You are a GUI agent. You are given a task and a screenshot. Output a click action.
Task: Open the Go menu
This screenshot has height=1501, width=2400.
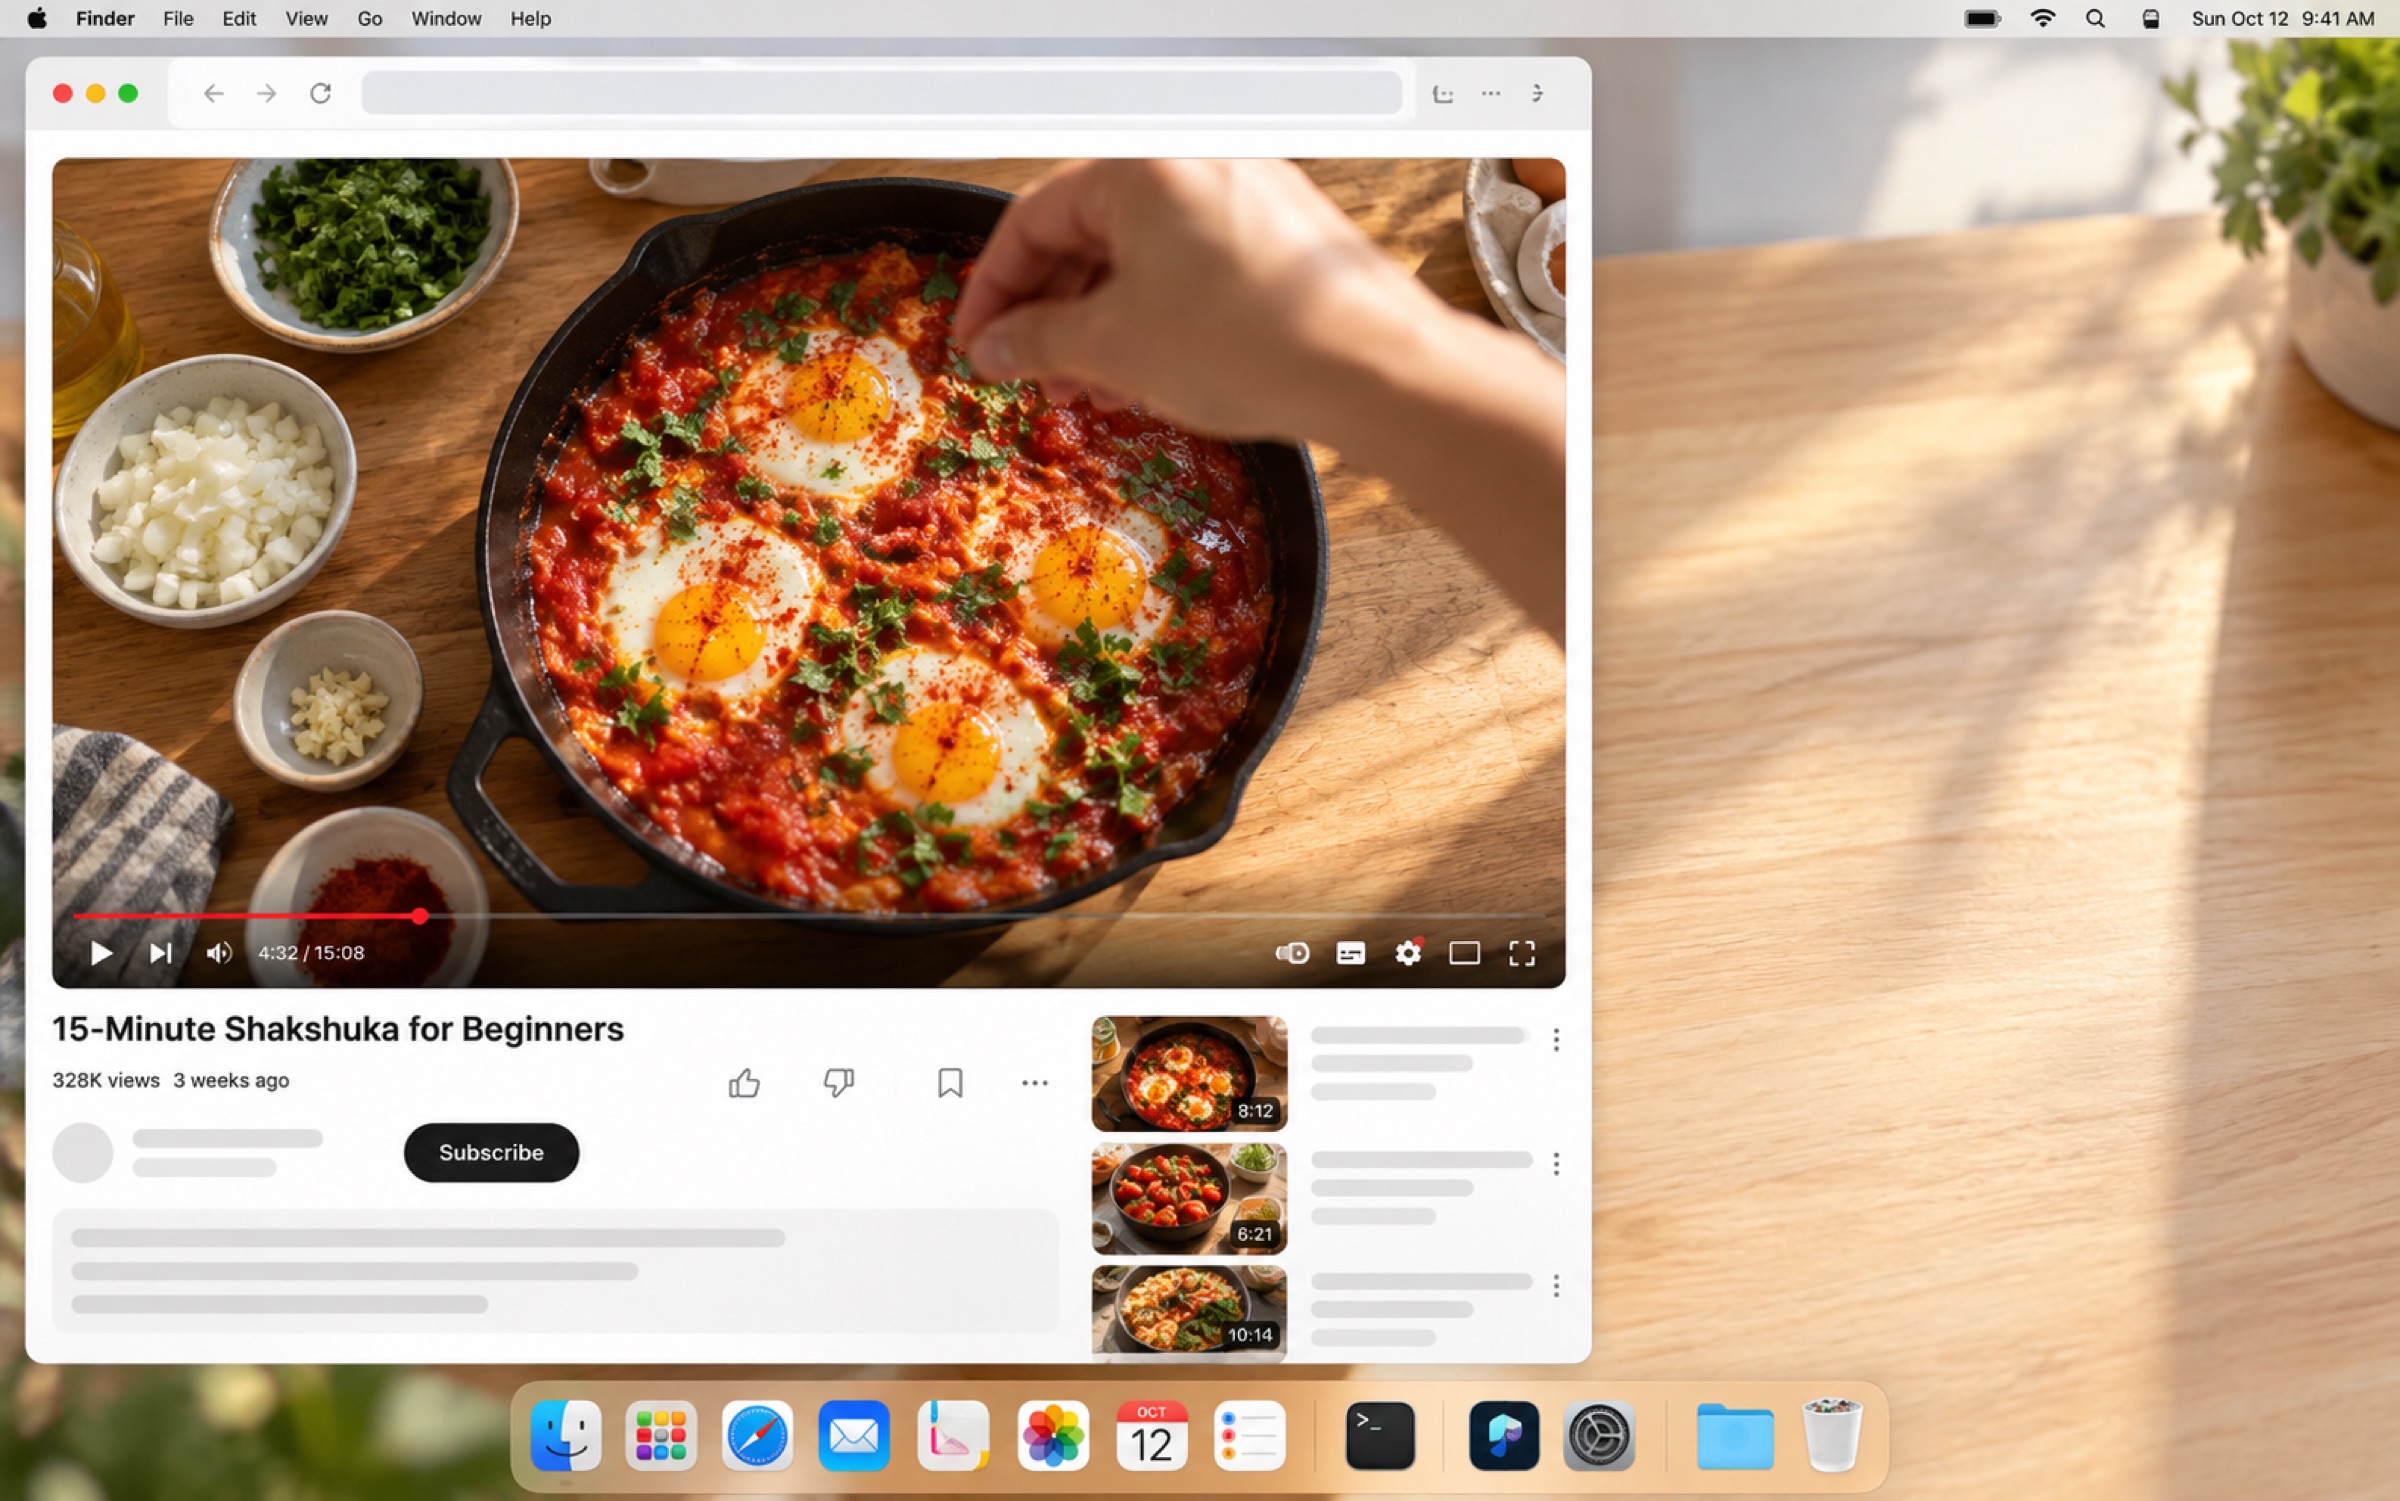[x=370, y=18]
